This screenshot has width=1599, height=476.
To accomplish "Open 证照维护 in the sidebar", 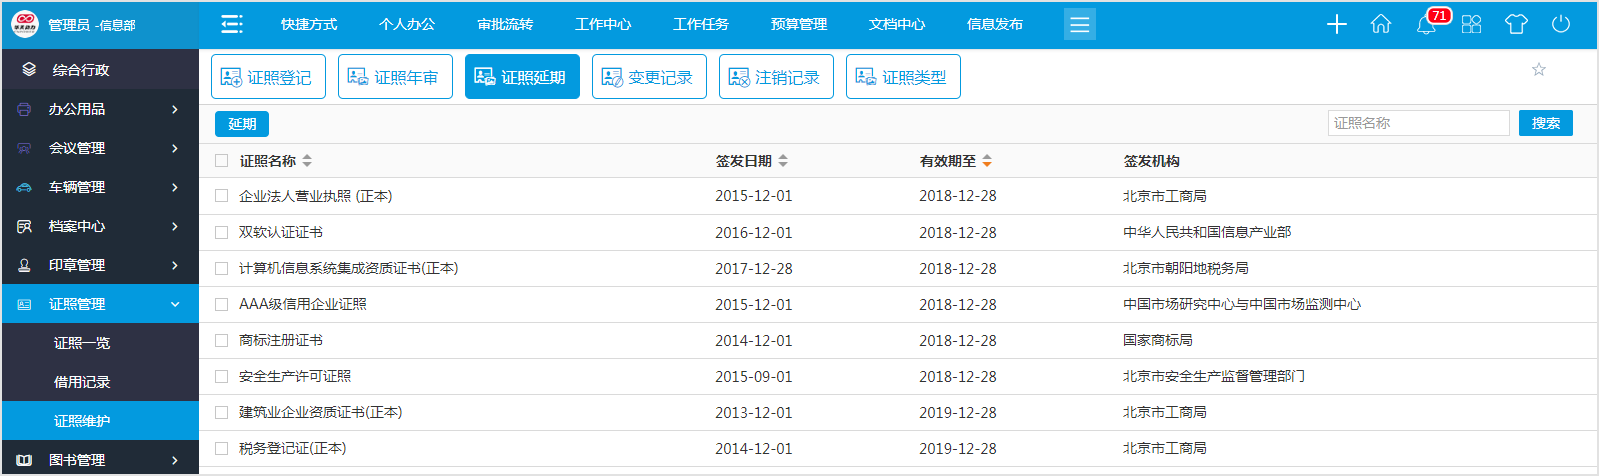I will click(82, 421).
